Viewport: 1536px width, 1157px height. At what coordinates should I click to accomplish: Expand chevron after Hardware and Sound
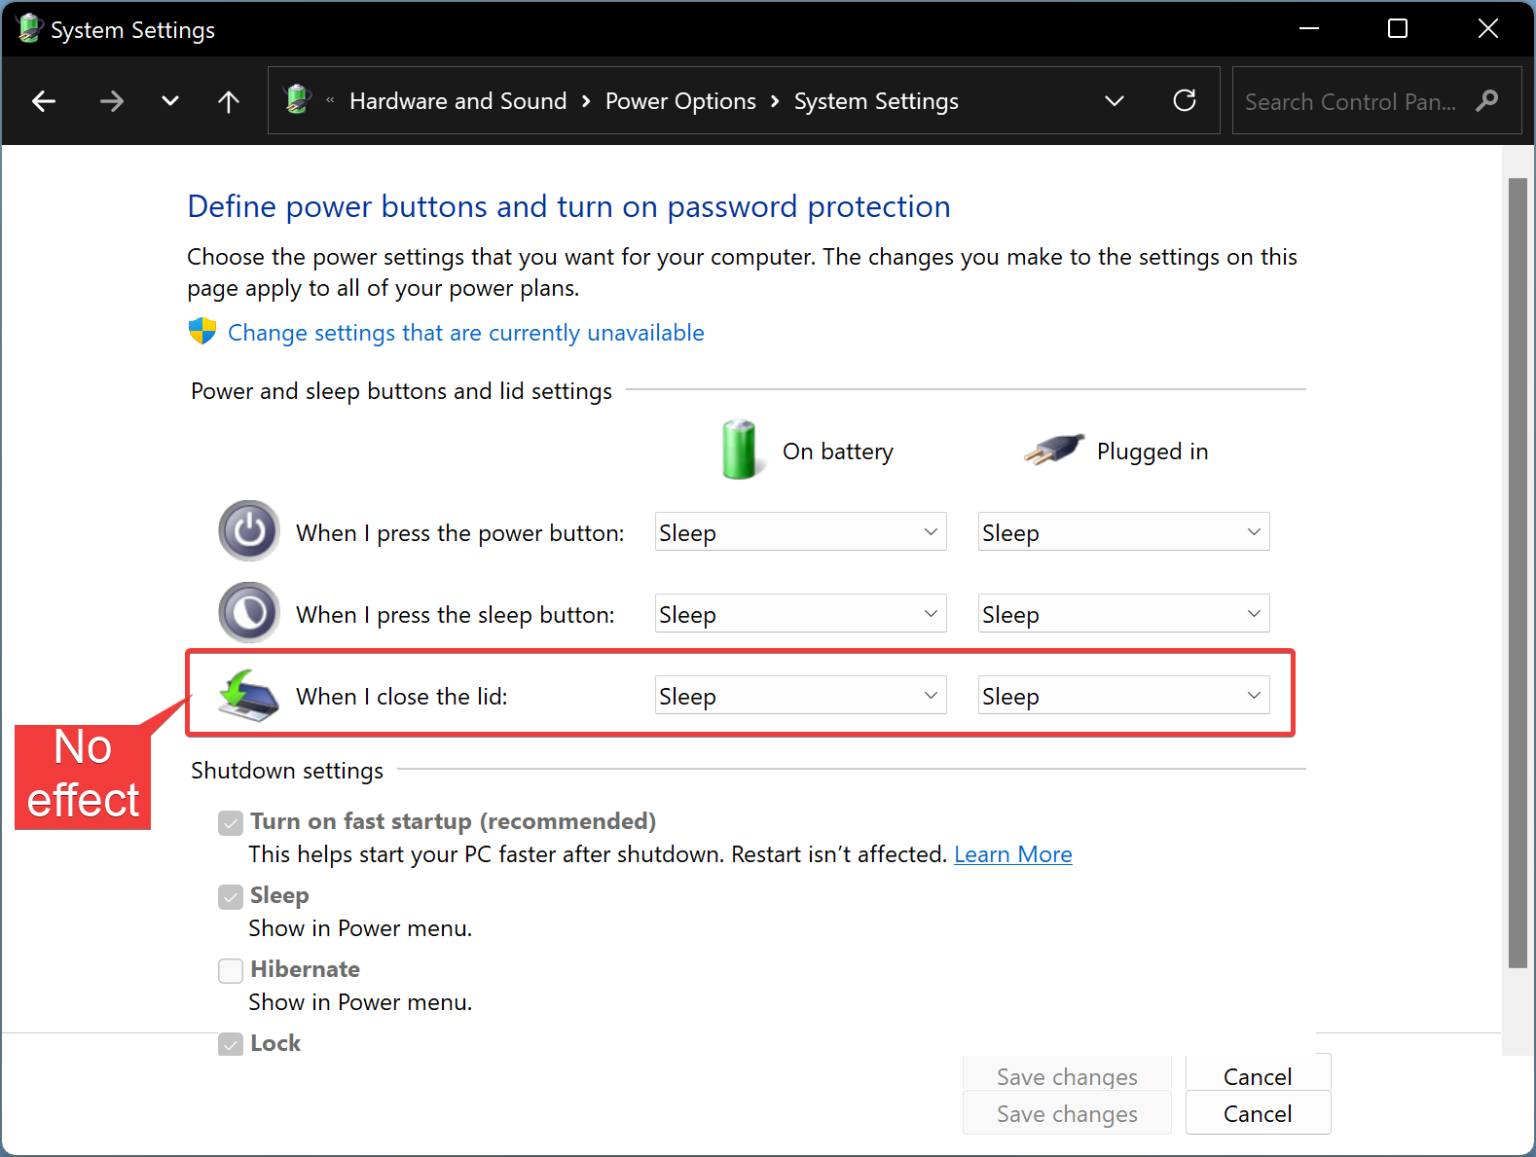pos(586,101)
